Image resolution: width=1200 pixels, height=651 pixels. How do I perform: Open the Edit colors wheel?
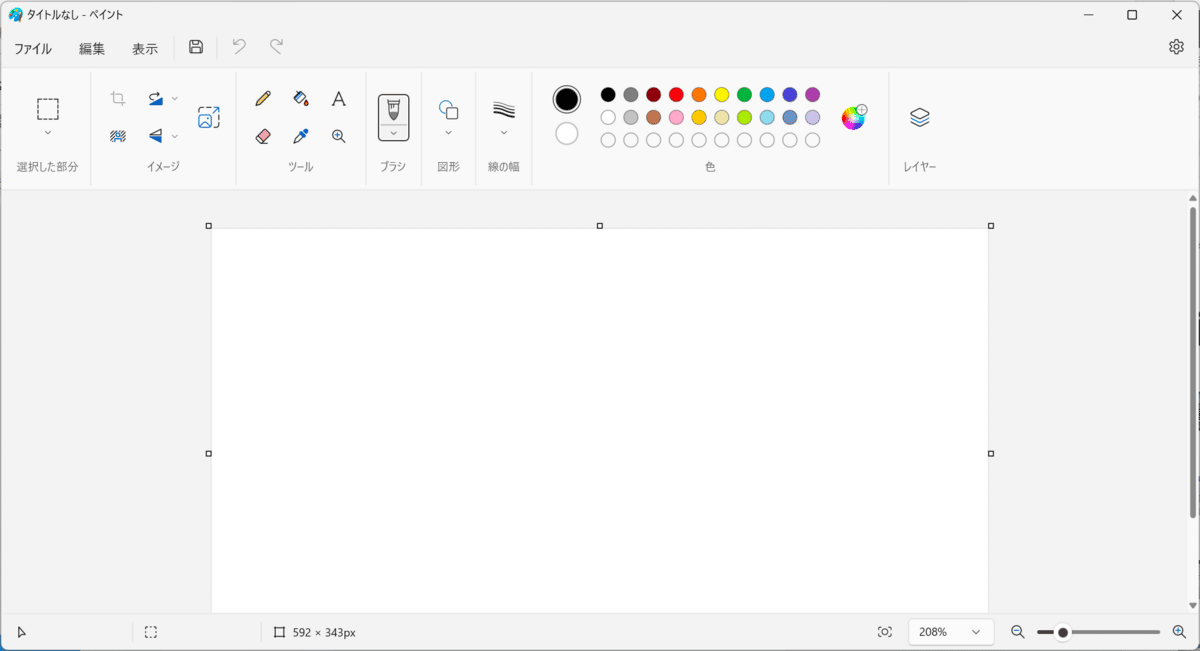[x=853, y=117]
